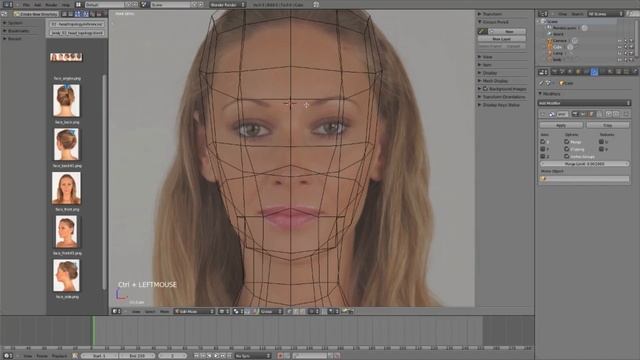Toggle the Mirror Y axis checkbox
Image resolution: width=640 pixels, height=360 pixels.
pyautogui.click(x=543, y=149)
